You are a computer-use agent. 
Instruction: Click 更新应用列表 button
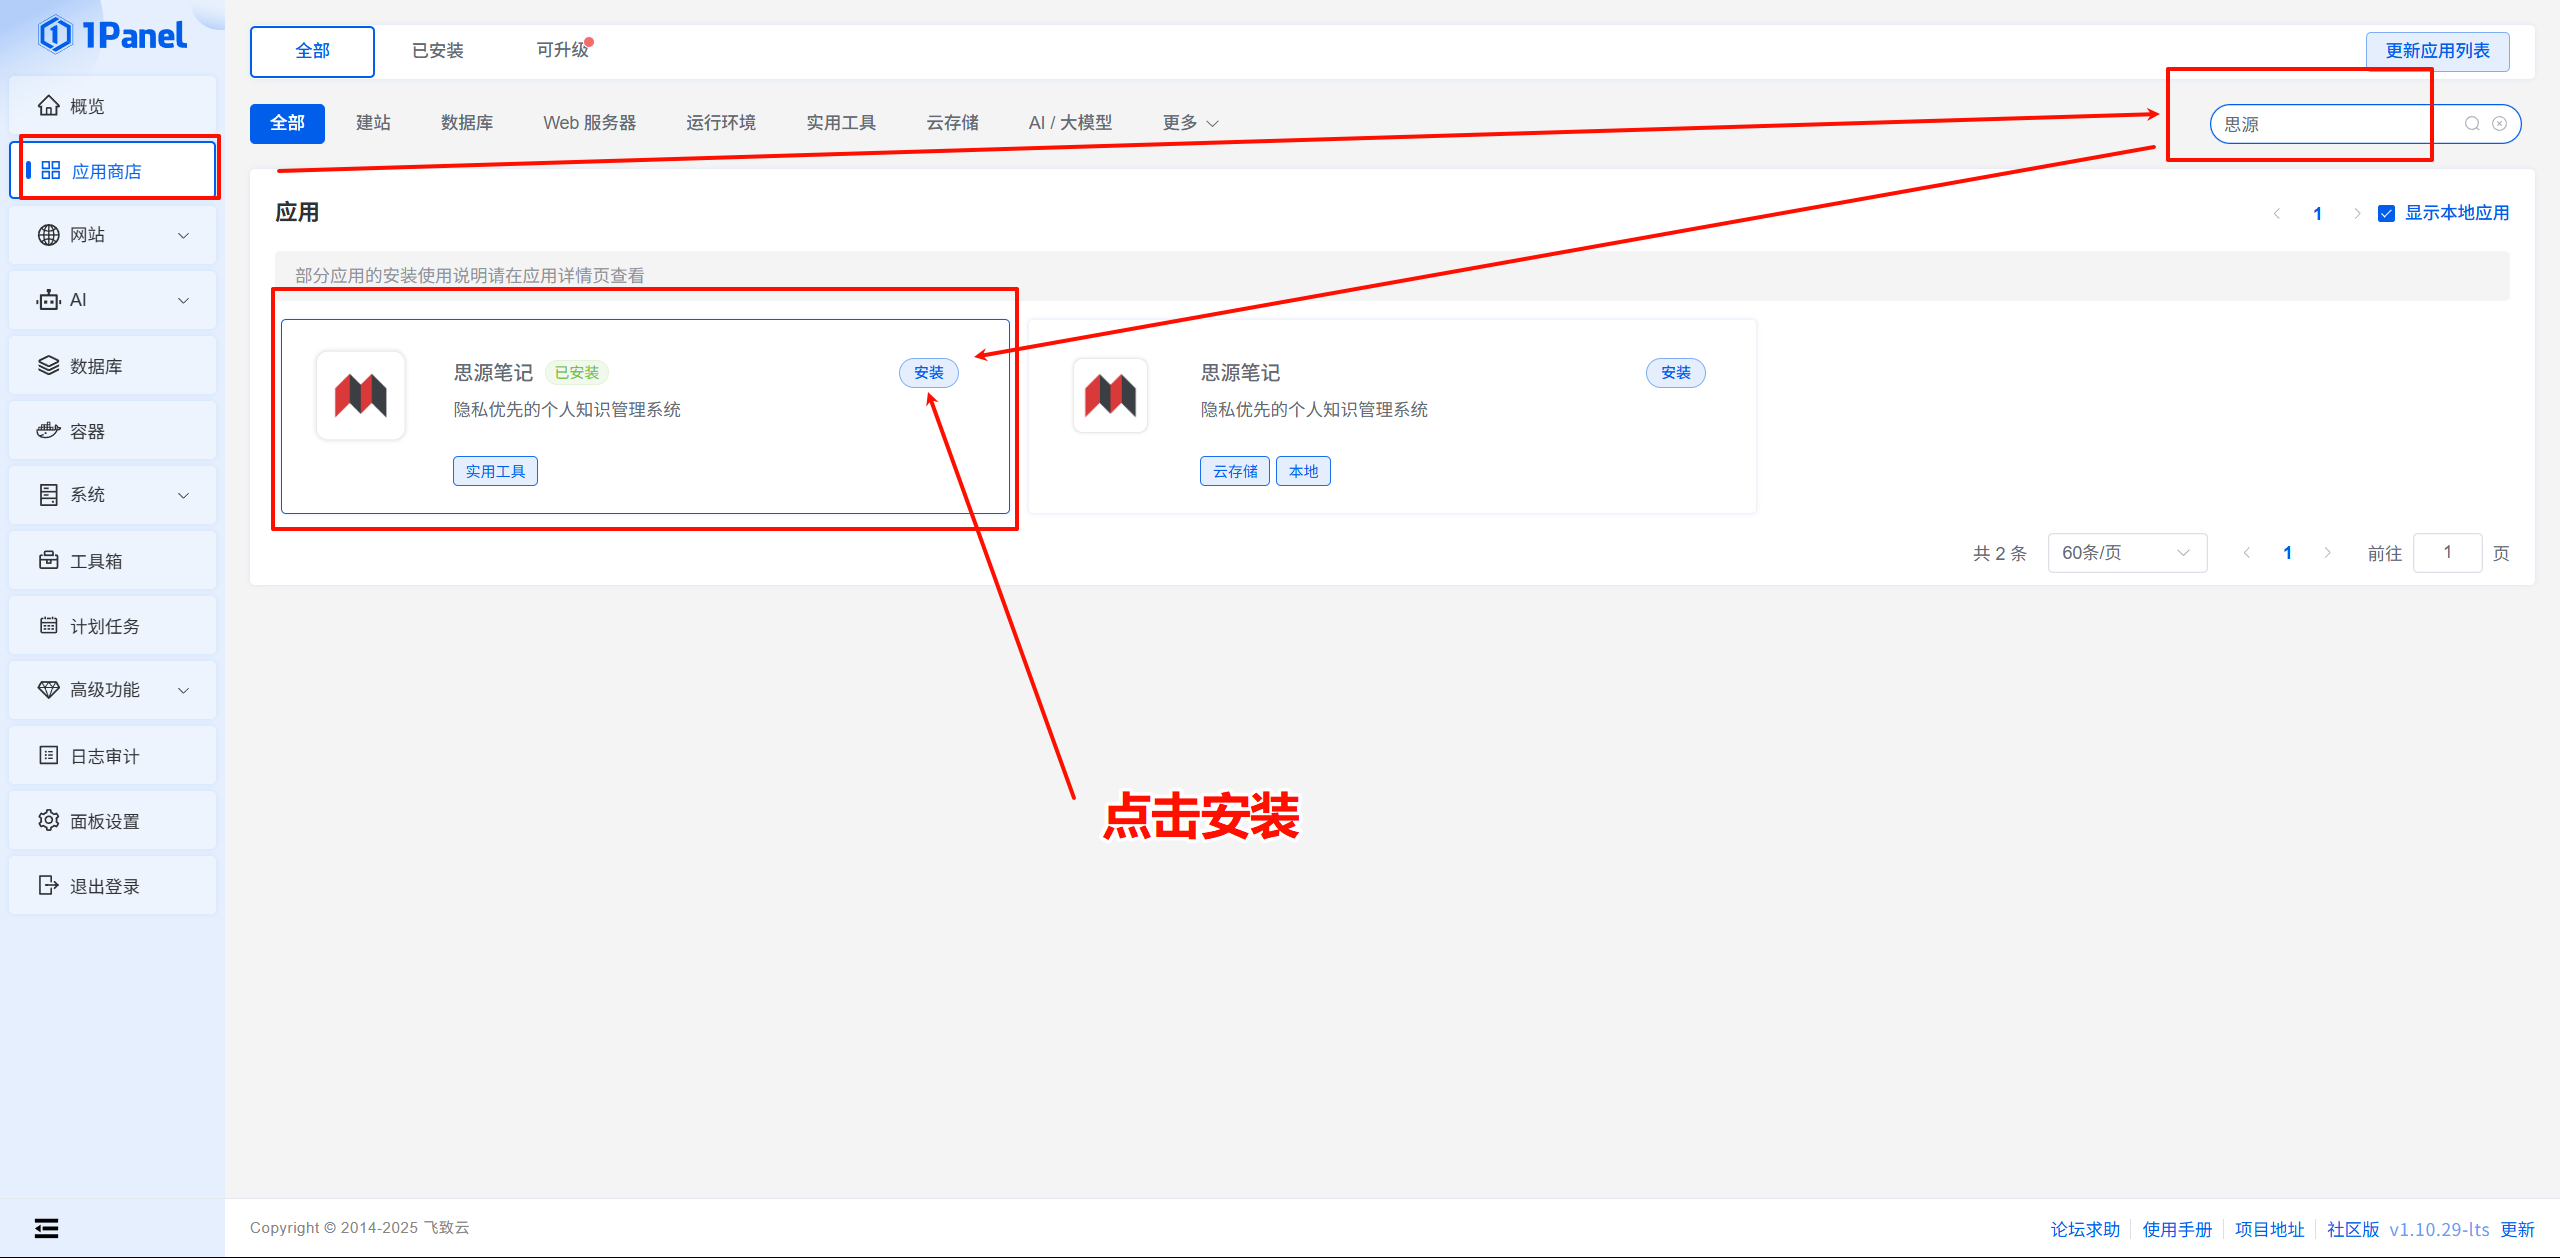pos(2436,51)
